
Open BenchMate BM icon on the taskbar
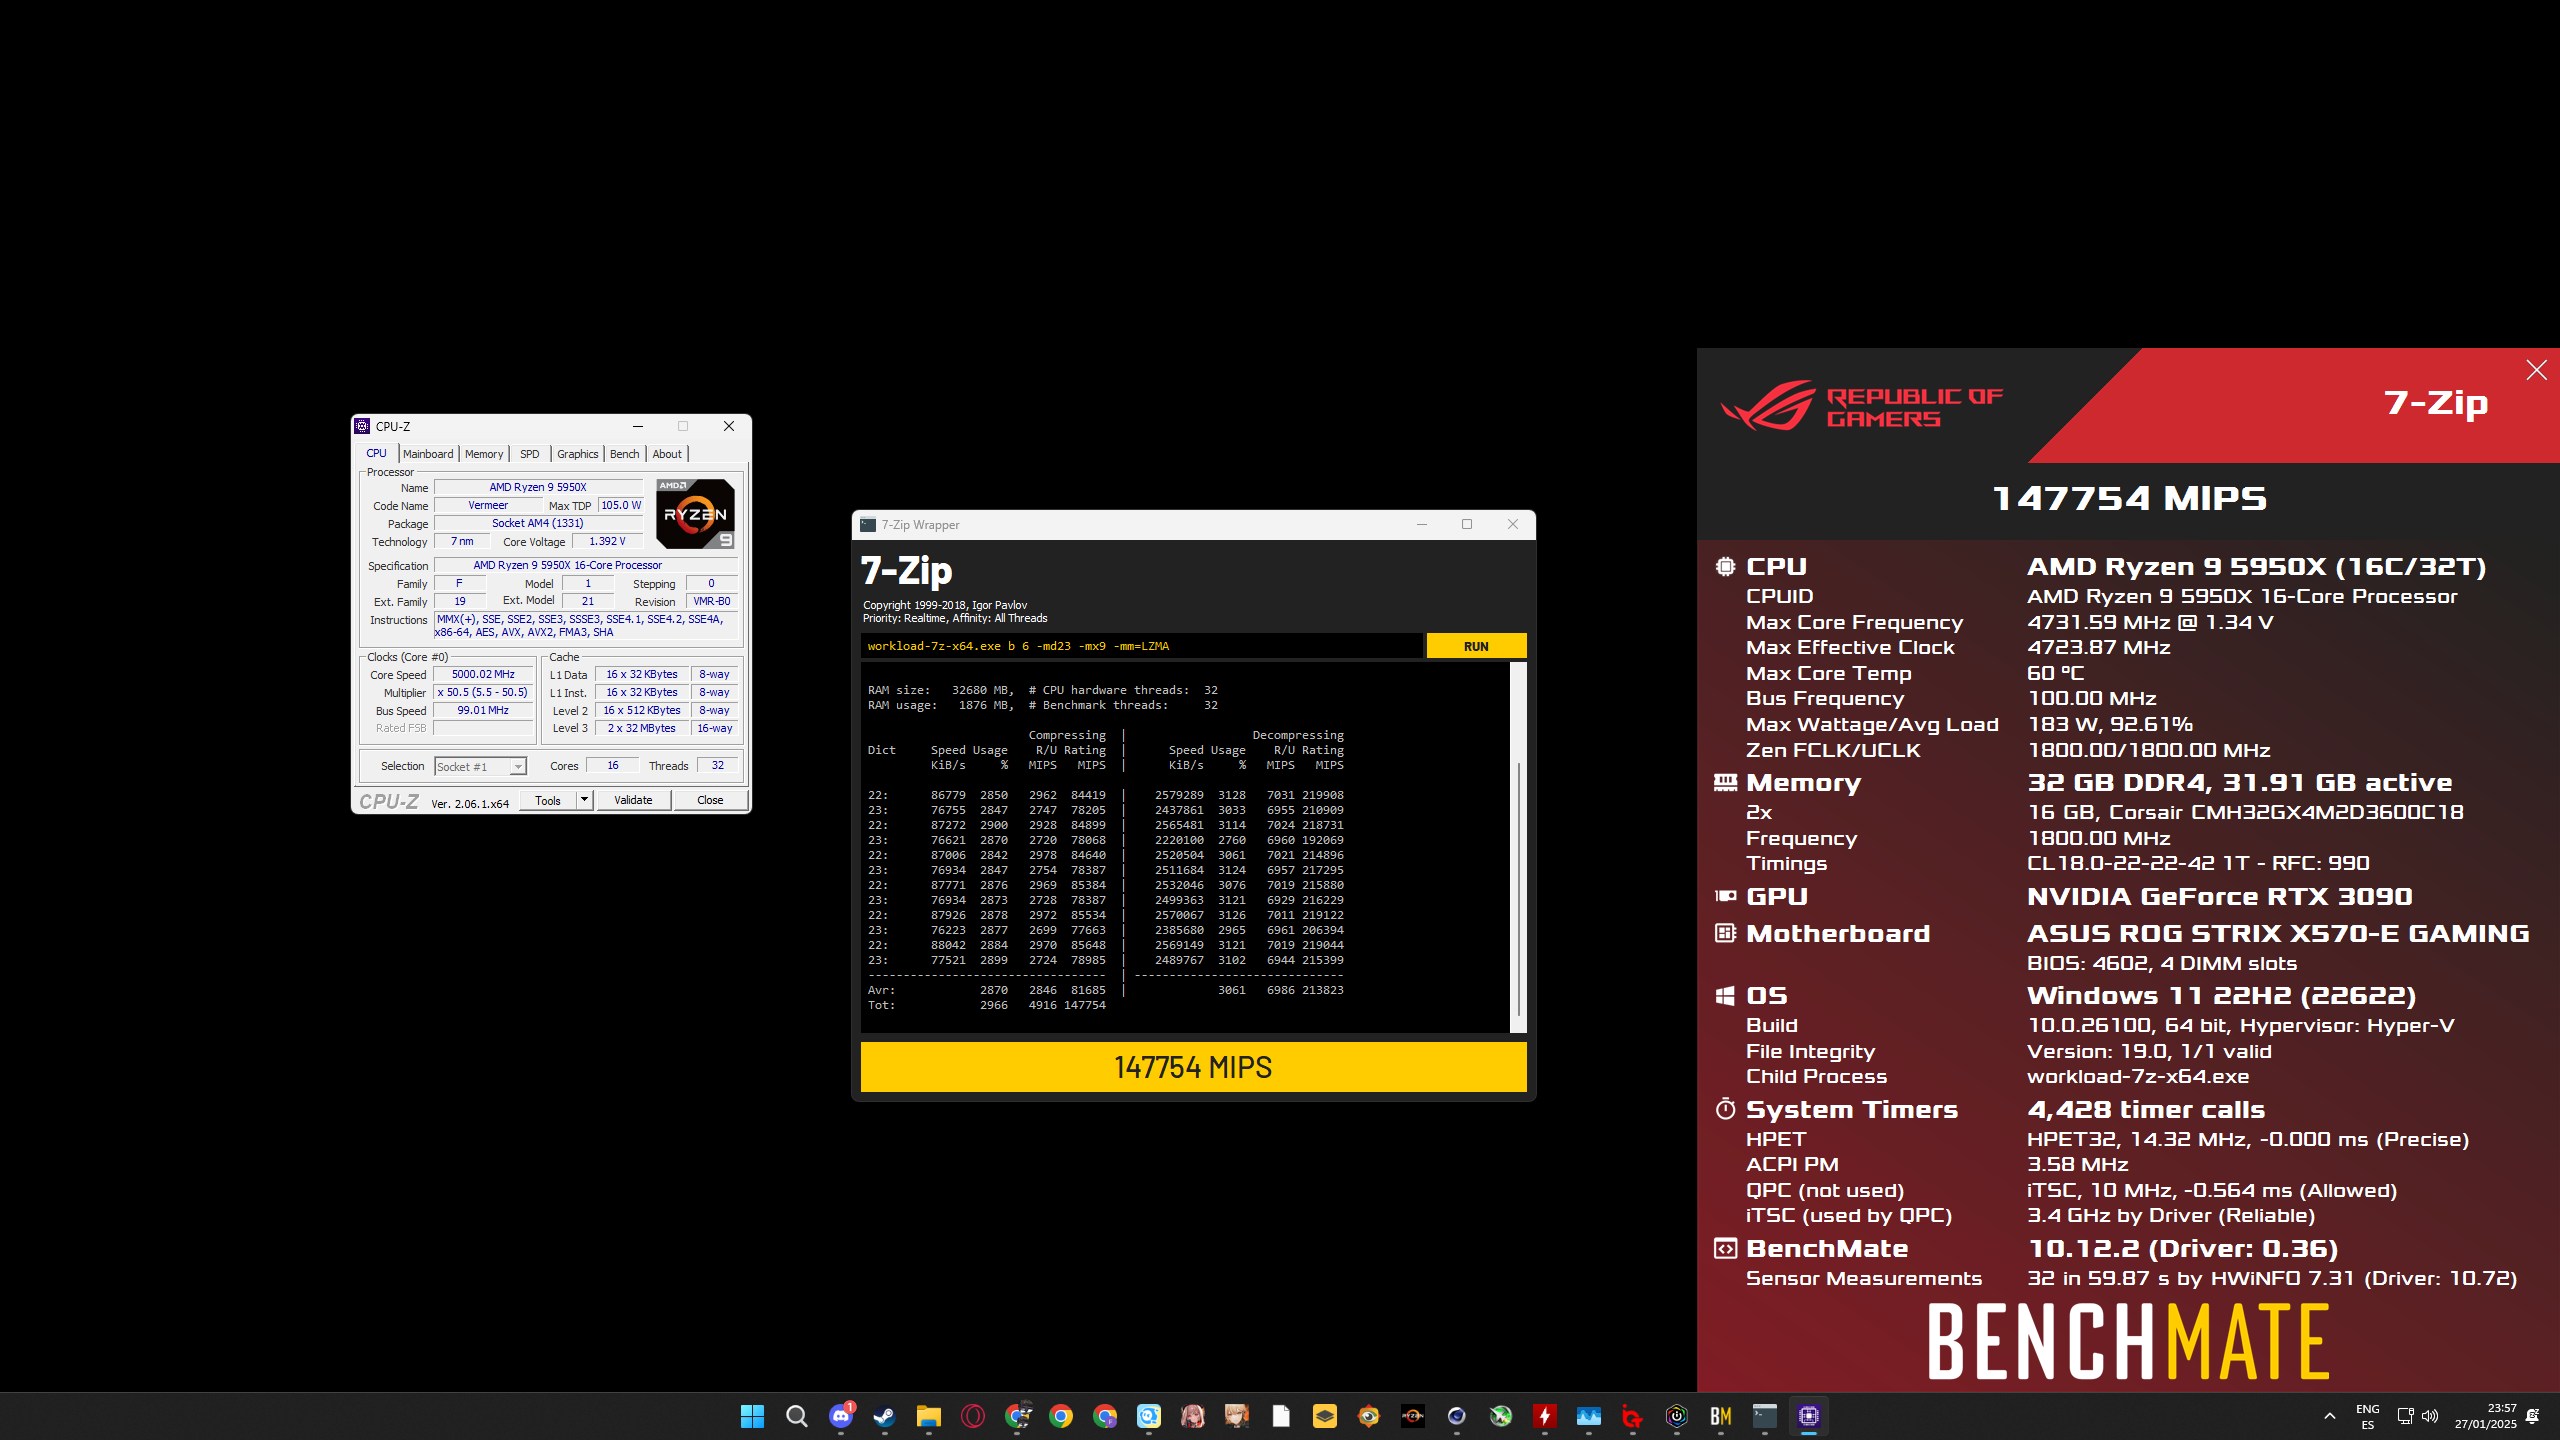[x=1720, y=1416]
